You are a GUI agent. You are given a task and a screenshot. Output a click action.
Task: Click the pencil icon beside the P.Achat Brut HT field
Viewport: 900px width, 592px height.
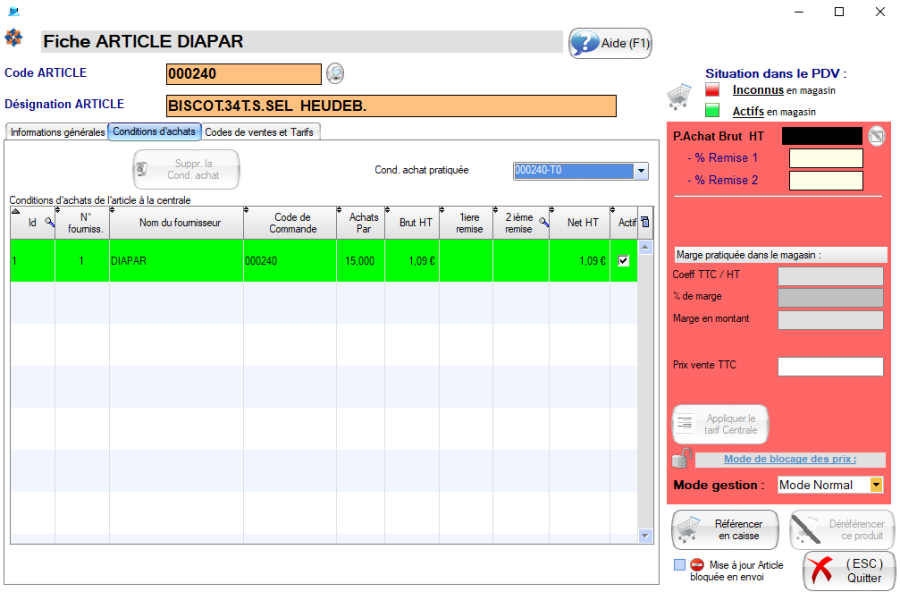tap(878, 137)
